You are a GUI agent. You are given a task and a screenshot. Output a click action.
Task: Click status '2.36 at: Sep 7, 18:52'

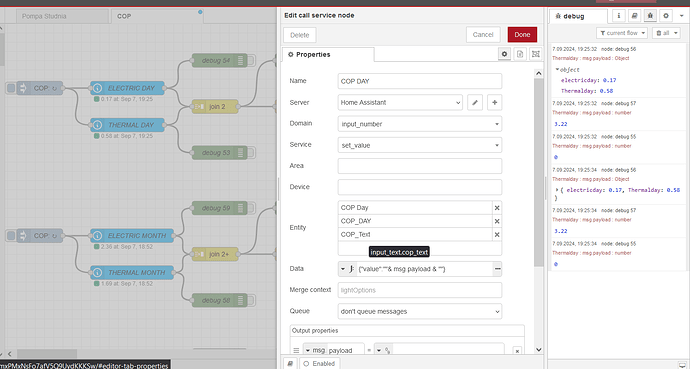tap(126, 247)
